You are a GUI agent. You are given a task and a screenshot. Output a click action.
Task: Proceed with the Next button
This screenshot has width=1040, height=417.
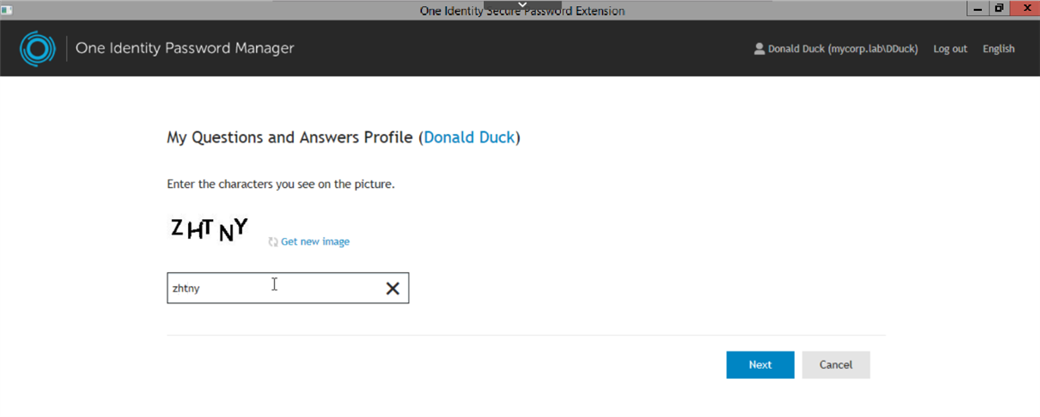(x=760, y=365)
